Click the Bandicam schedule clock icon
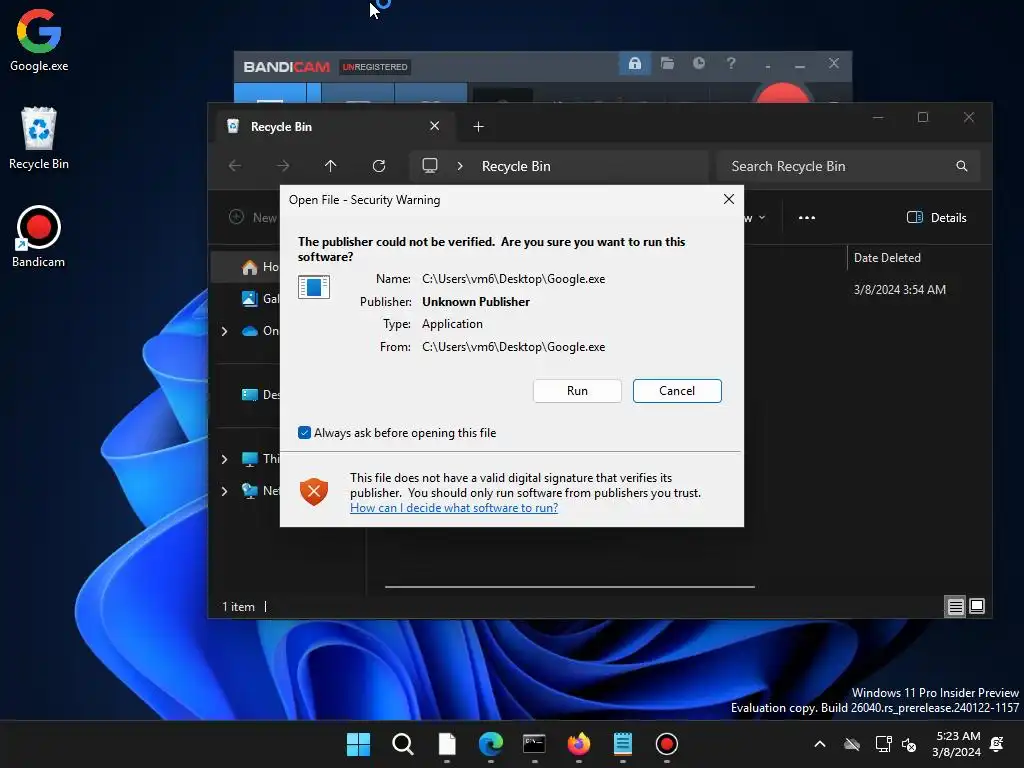 point(699,63)
